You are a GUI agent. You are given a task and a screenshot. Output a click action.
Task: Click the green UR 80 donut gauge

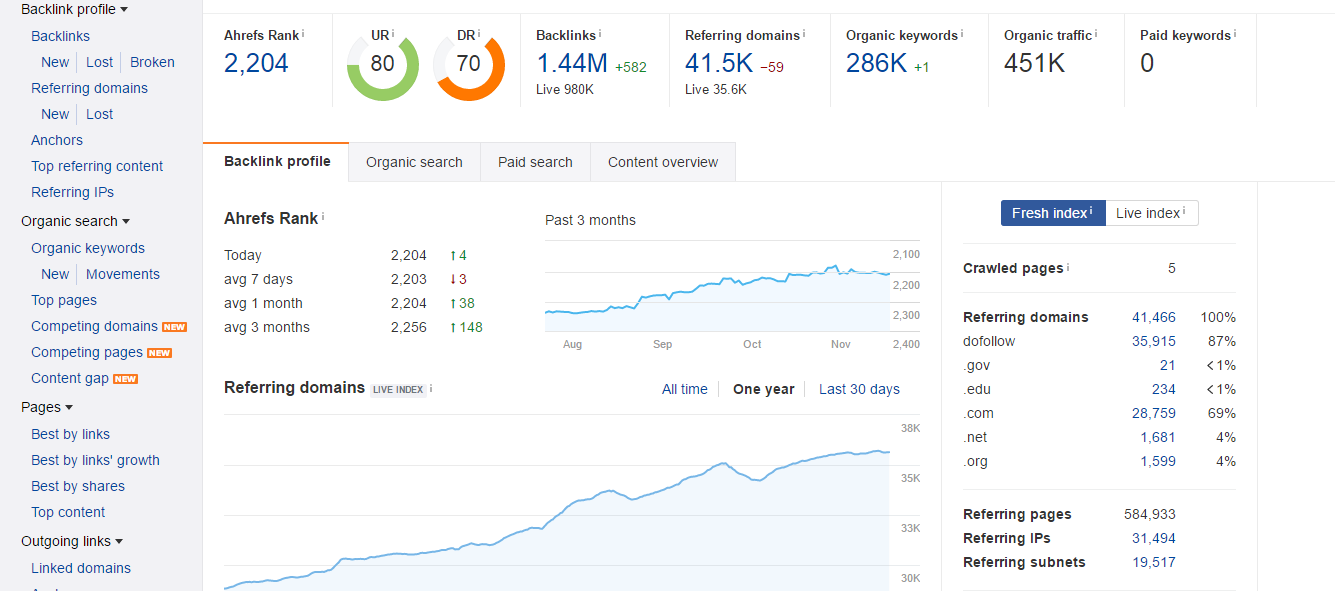[382, 65]
